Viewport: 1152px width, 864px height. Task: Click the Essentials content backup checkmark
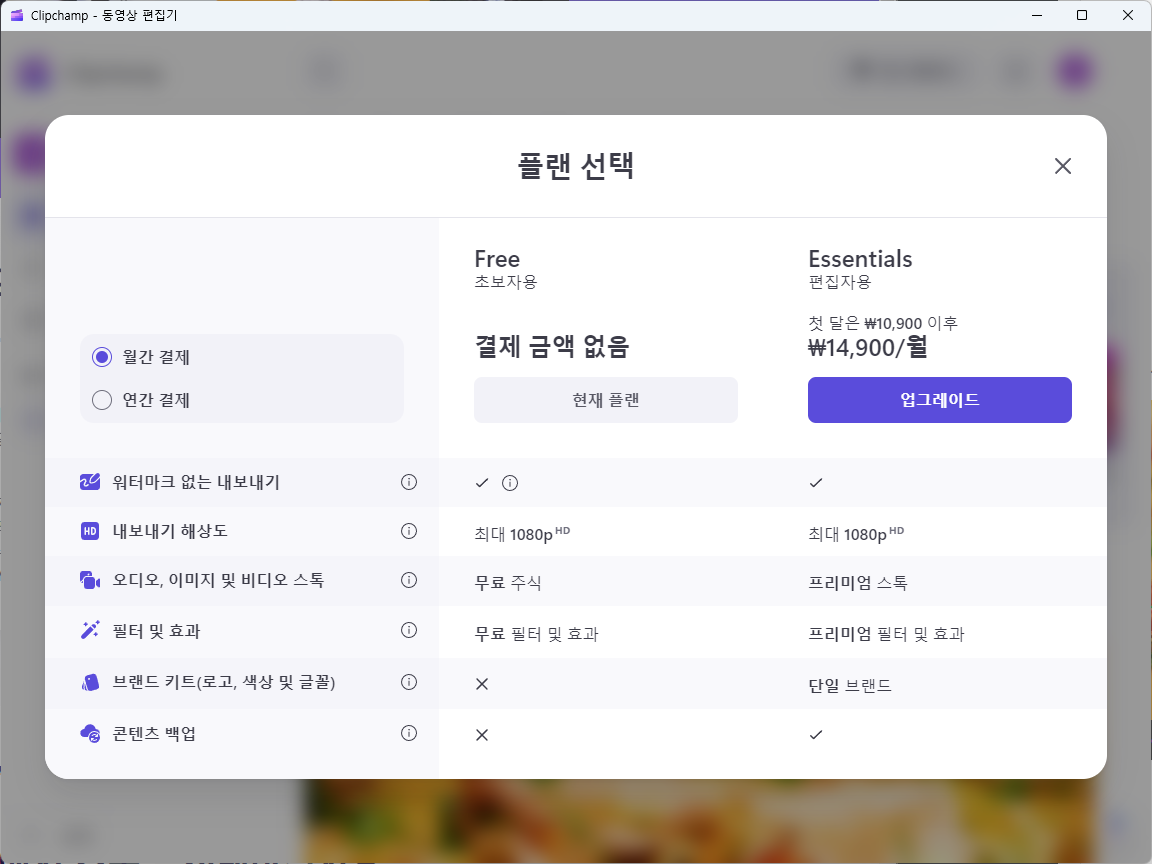pos(816,735)
